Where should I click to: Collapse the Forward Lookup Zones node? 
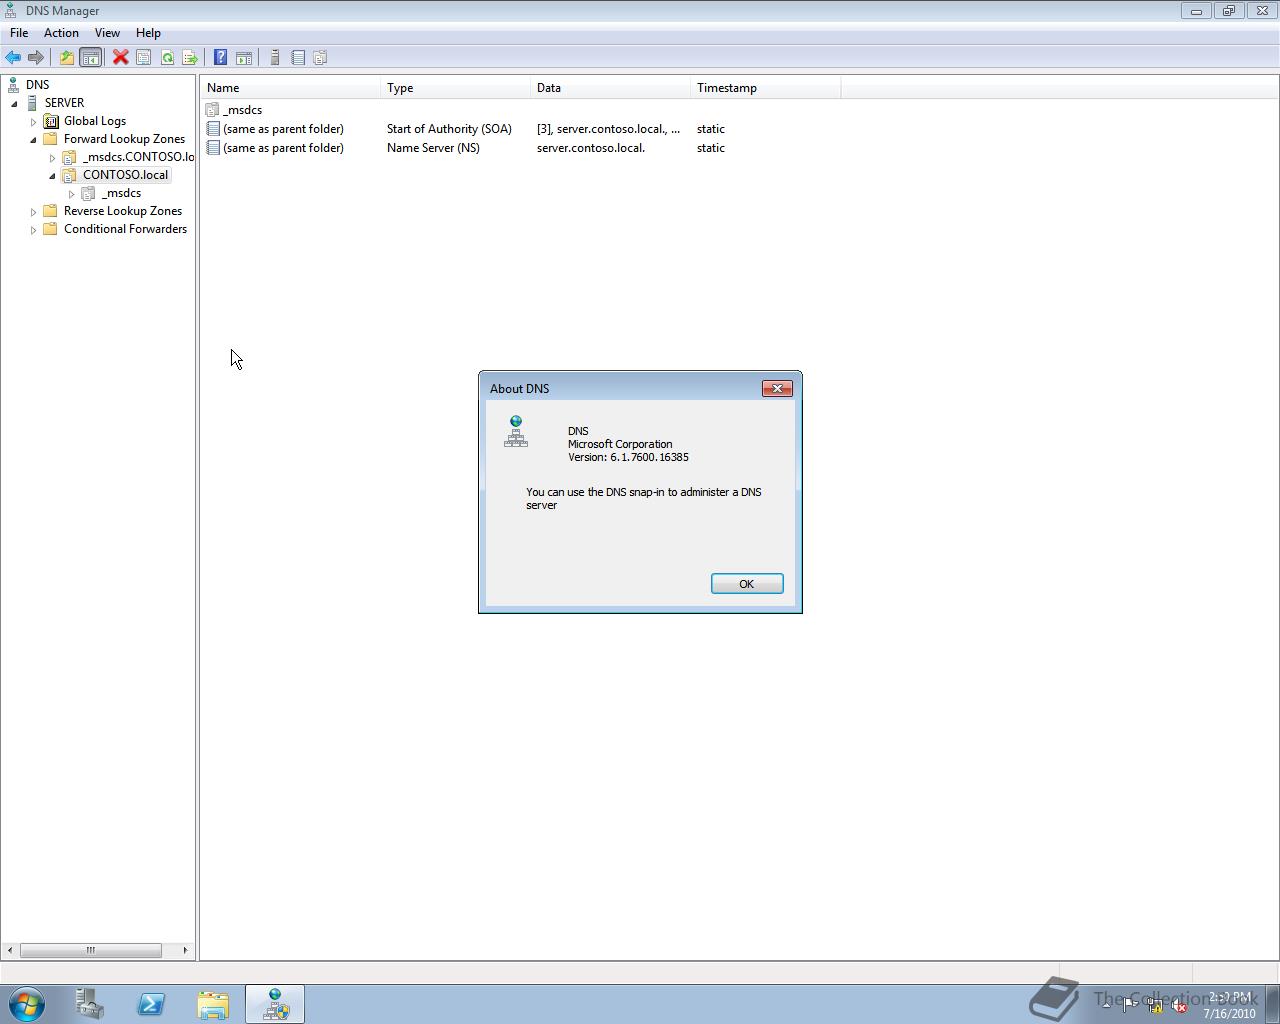pyautogui.click(x=33, y=139)
